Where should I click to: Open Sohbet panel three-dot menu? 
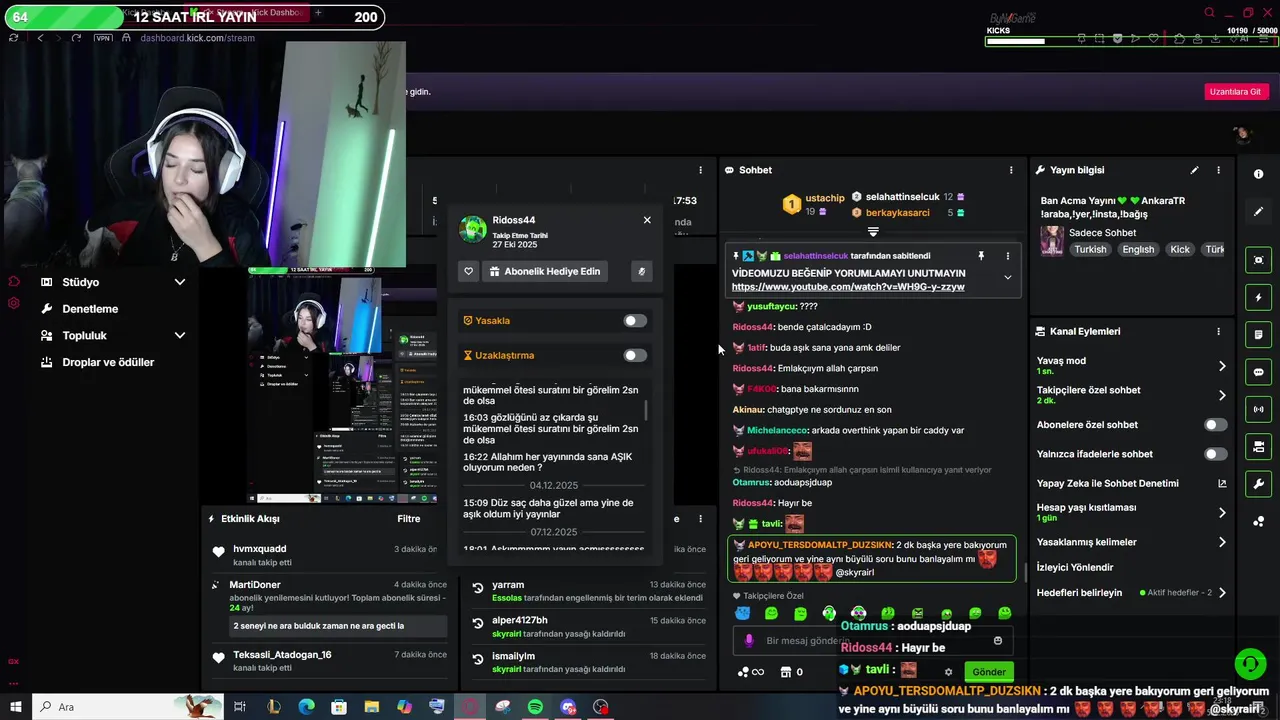coord(1011,170)
